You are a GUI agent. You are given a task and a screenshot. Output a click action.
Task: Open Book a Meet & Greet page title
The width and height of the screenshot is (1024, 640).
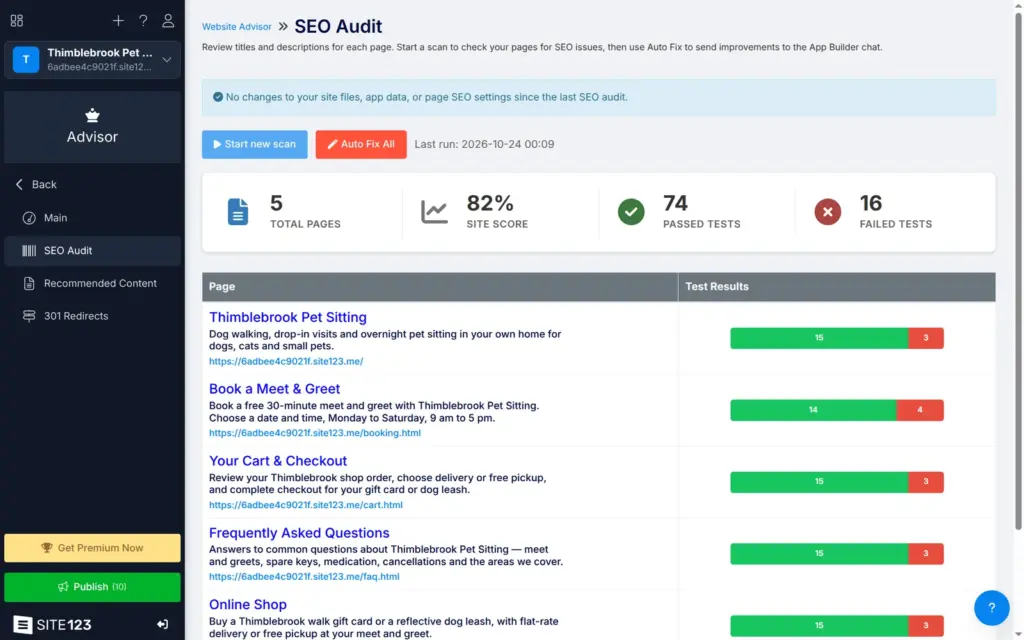(274, 389)
